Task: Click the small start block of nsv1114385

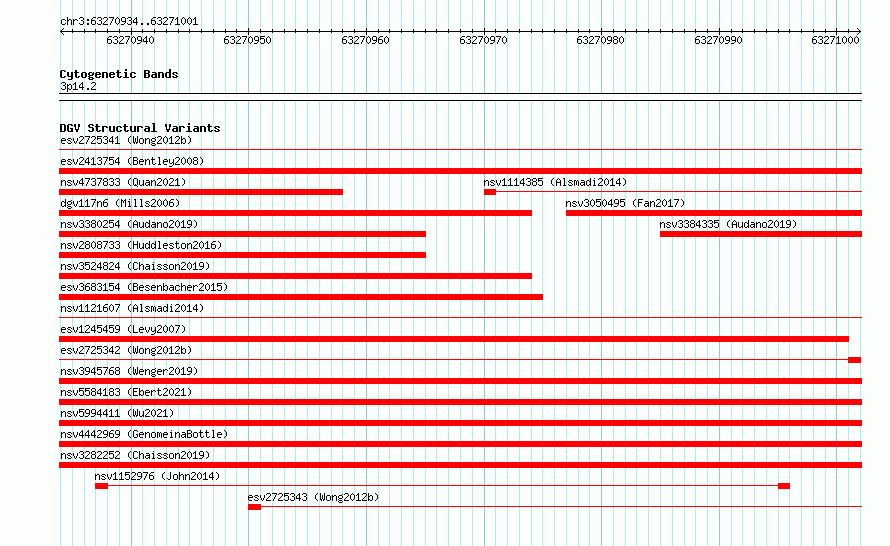Action: [490, 192]
